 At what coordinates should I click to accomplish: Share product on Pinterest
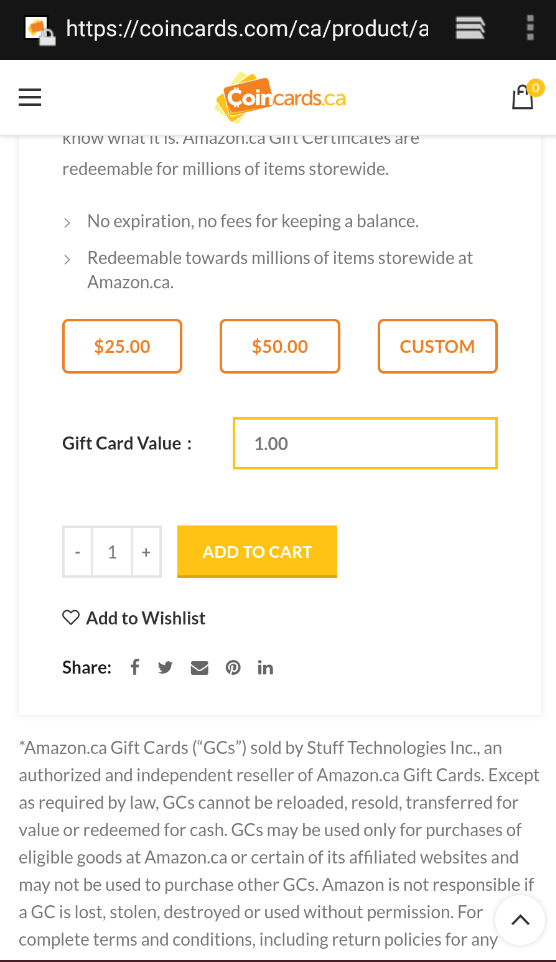click(x=233, y=668)
